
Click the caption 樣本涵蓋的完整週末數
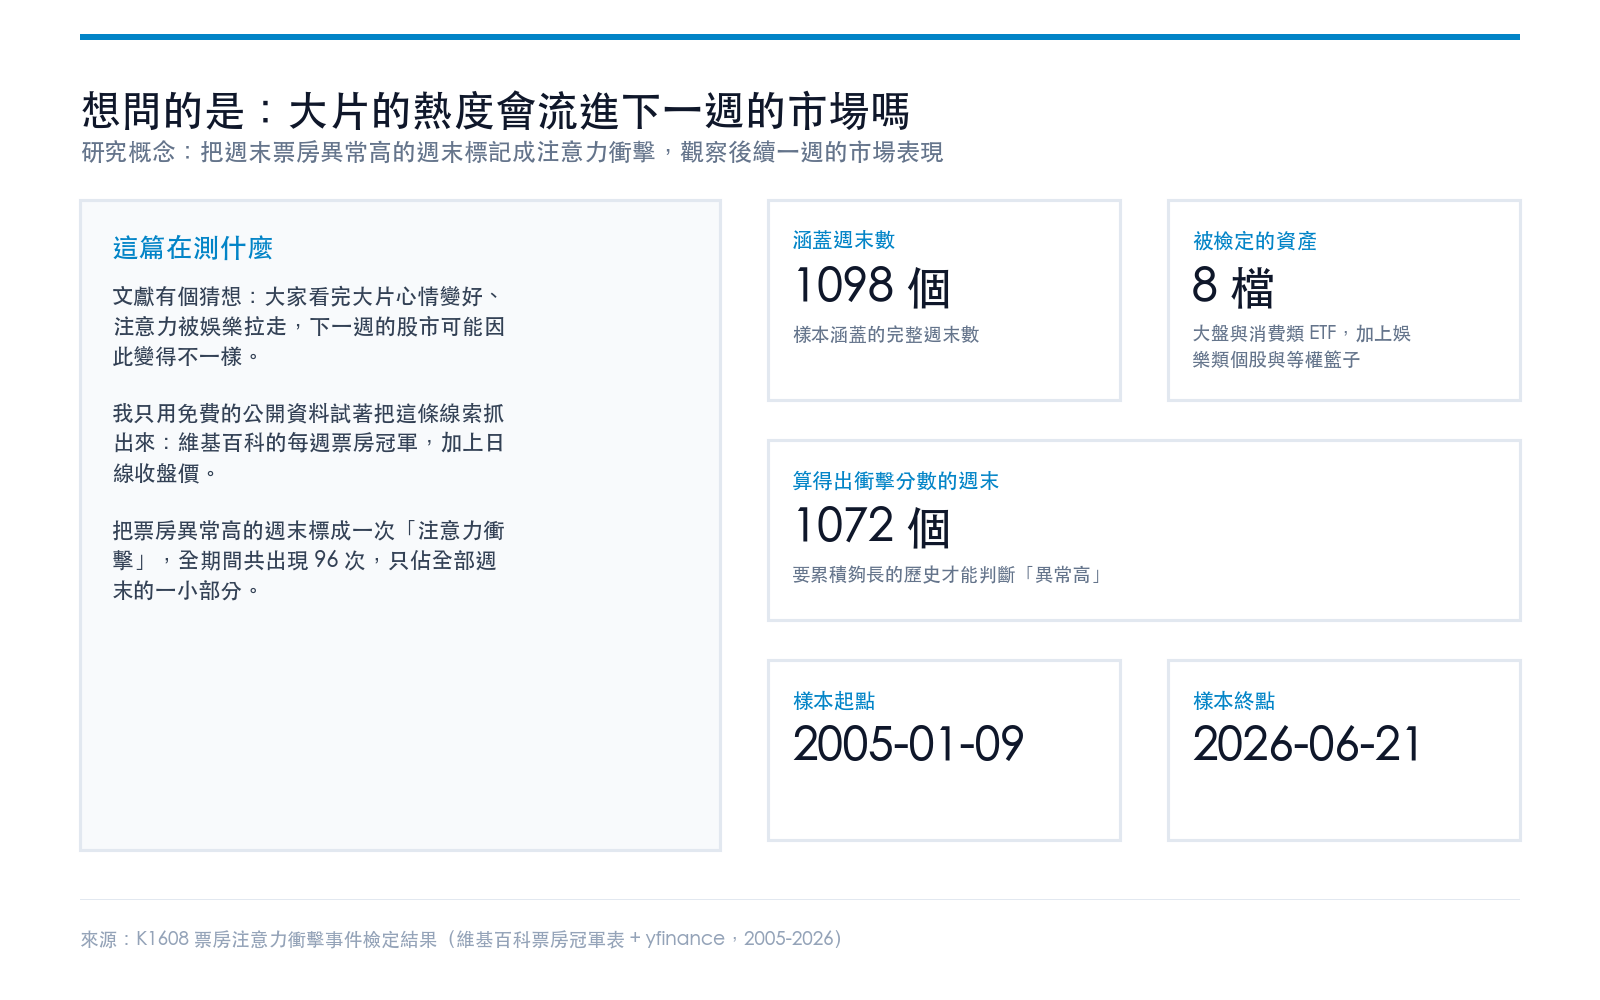point(886,335)
